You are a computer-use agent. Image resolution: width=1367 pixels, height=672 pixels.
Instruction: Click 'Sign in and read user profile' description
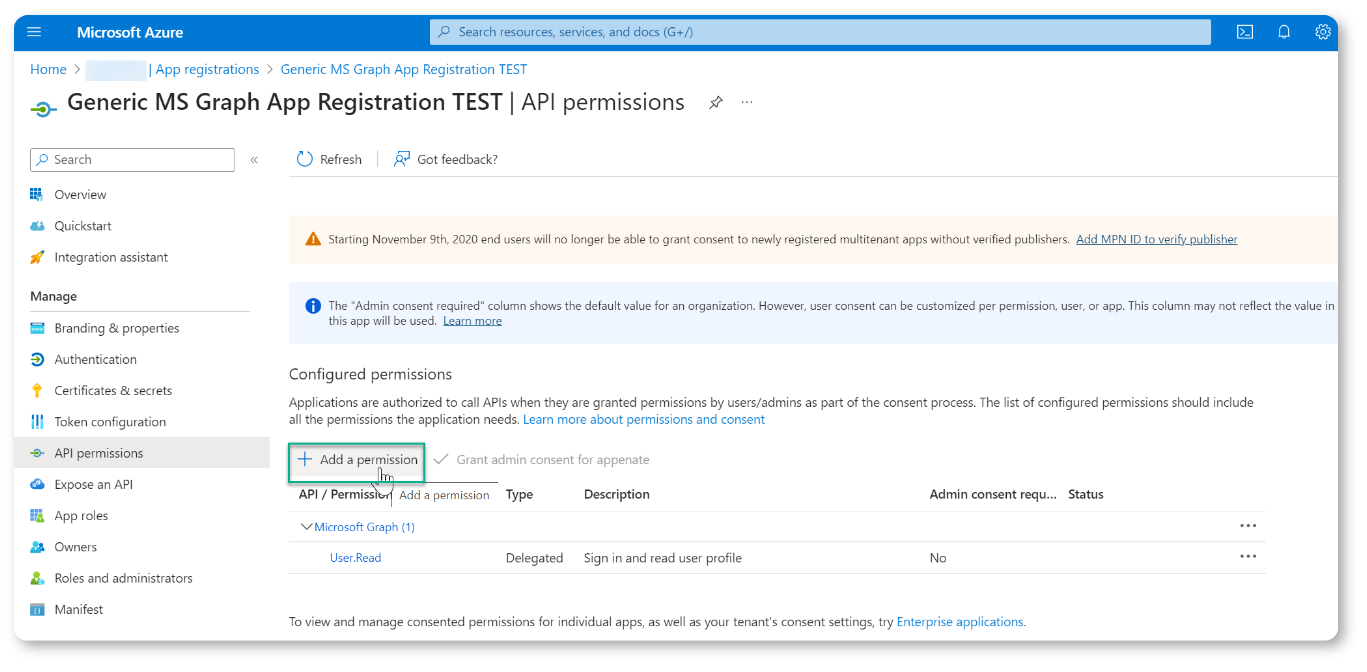[x=663, y=558]
